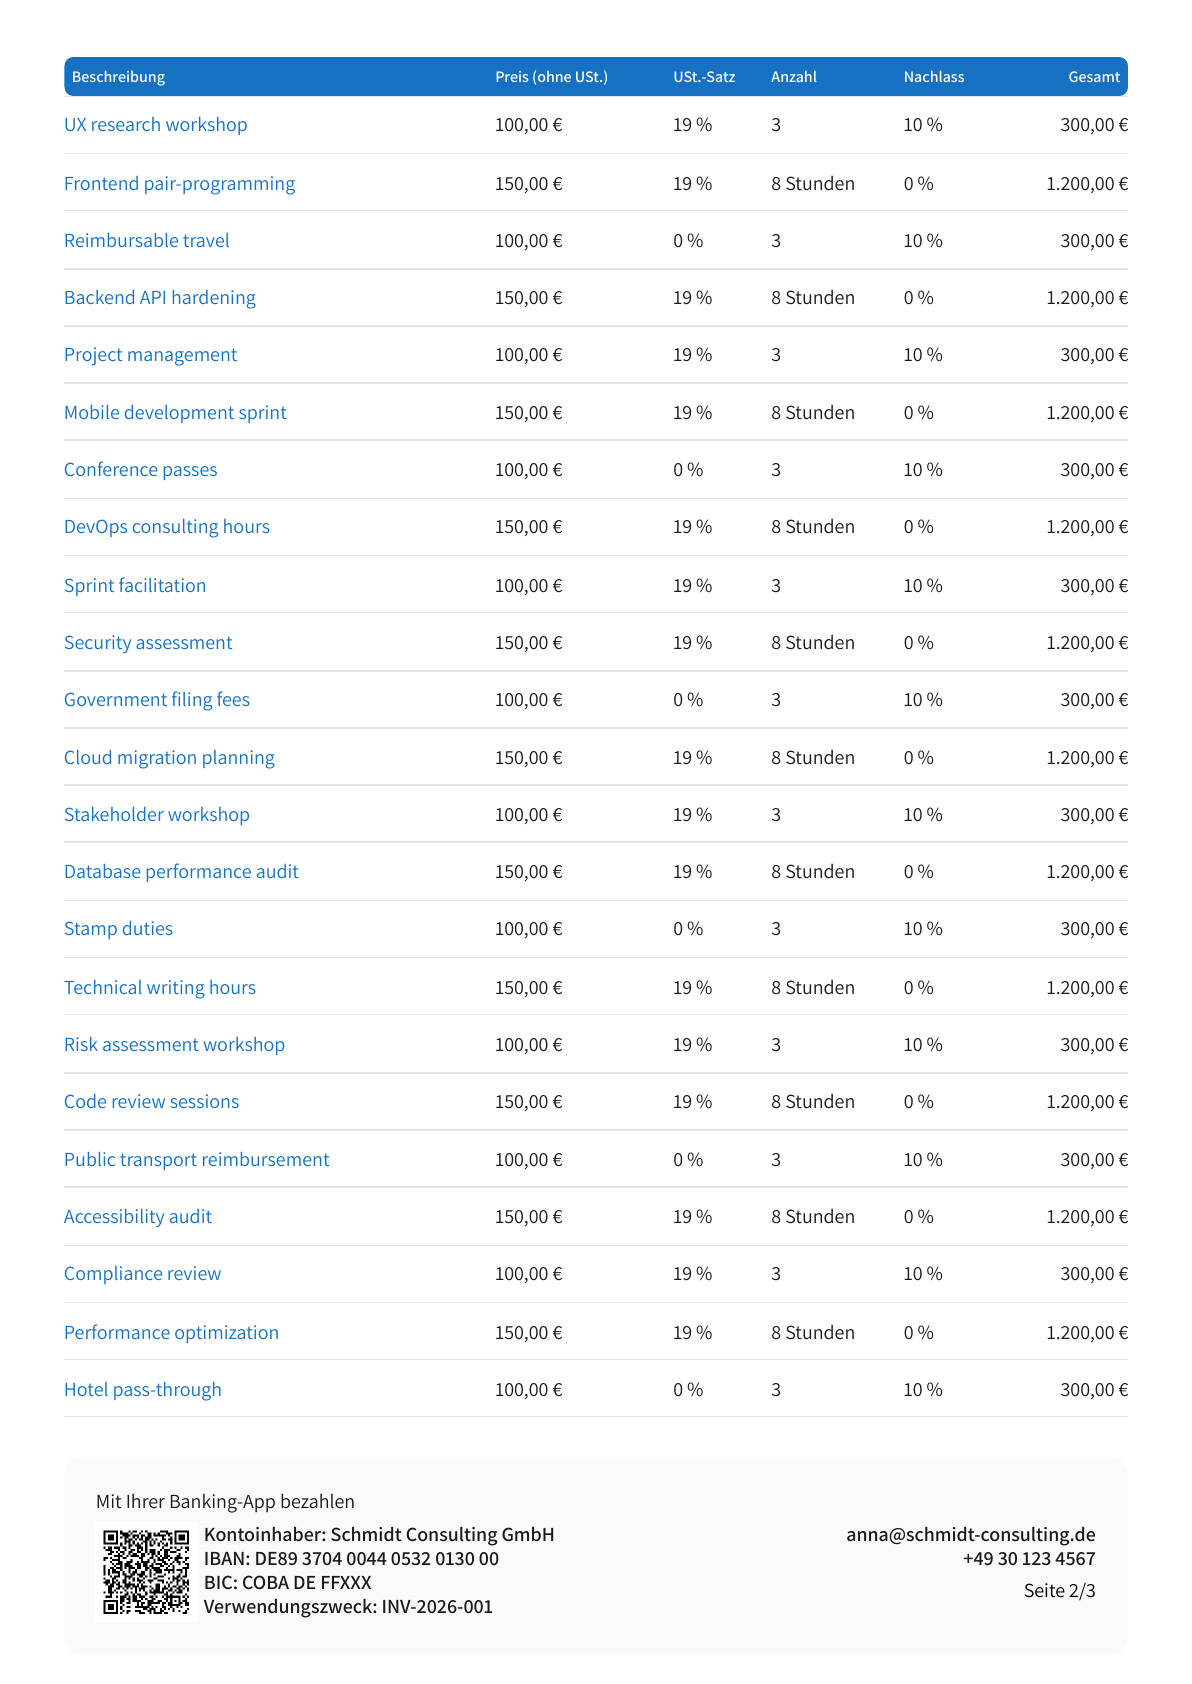Screen dimensions: 1192x1684
Task: Click the Stamp duties link
Action: pyautogui.click(x=118, y=929)
